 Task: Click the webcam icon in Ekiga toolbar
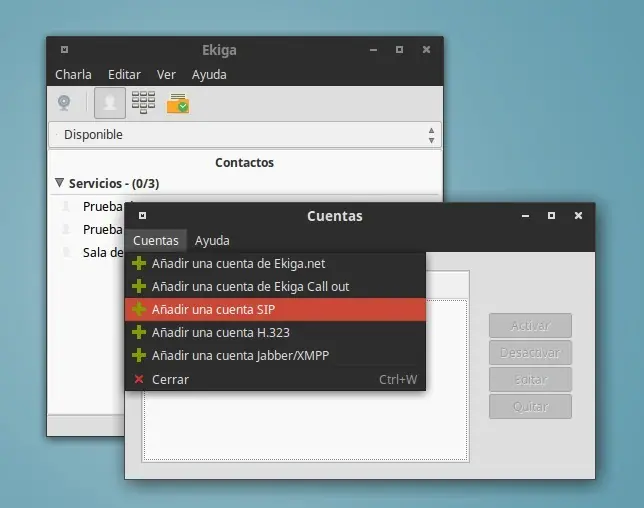coord(64,103)
